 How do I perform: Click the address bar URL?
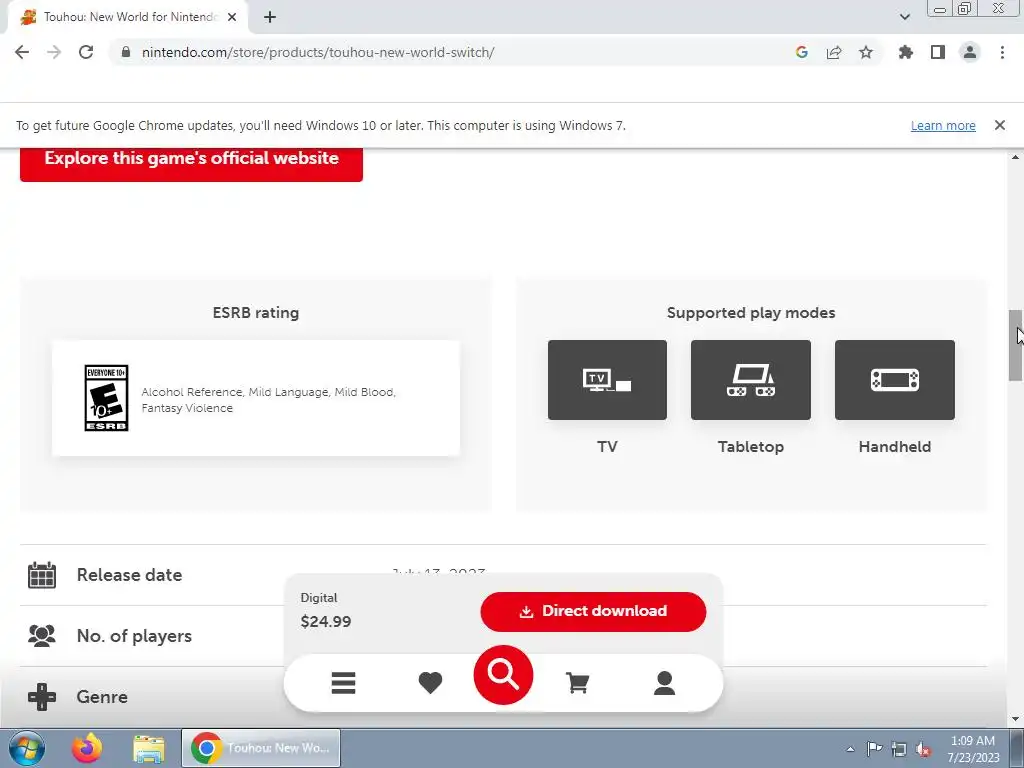318,52
